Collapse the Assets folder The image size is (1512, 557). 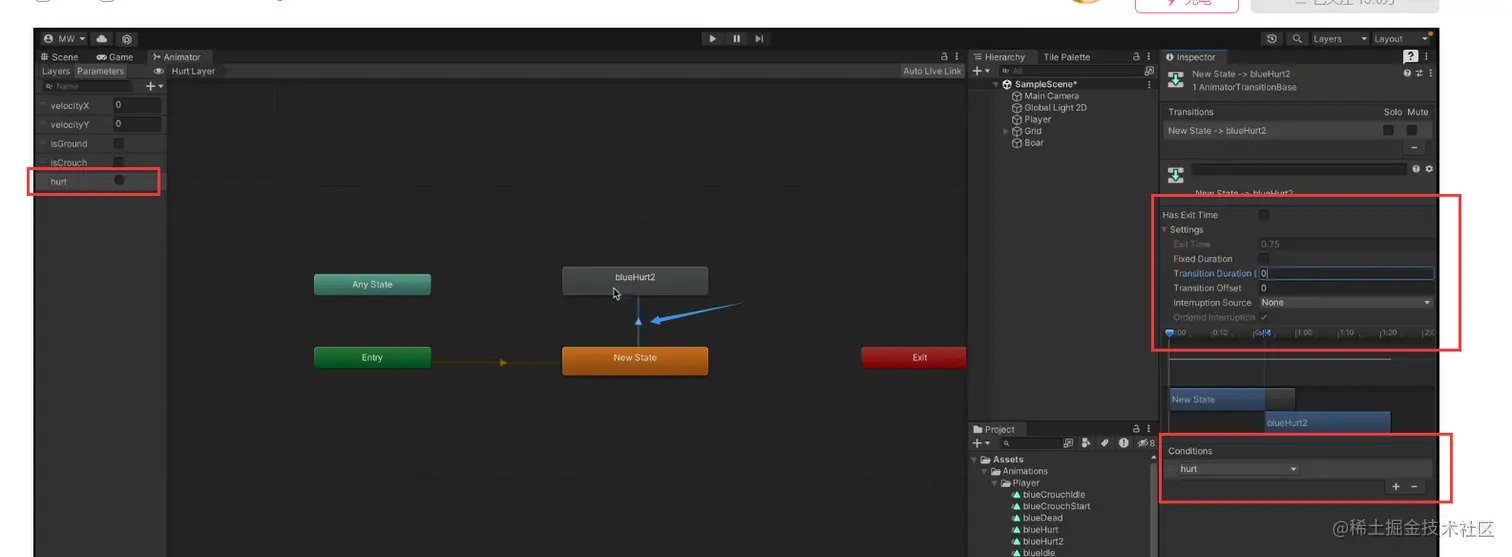pyautogui.click(x=974, y=460)
